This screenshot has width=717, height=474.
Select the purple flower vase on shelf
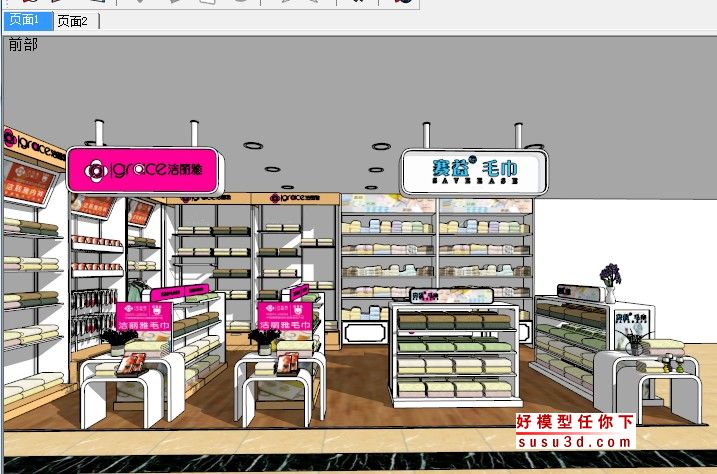point(610,283)
